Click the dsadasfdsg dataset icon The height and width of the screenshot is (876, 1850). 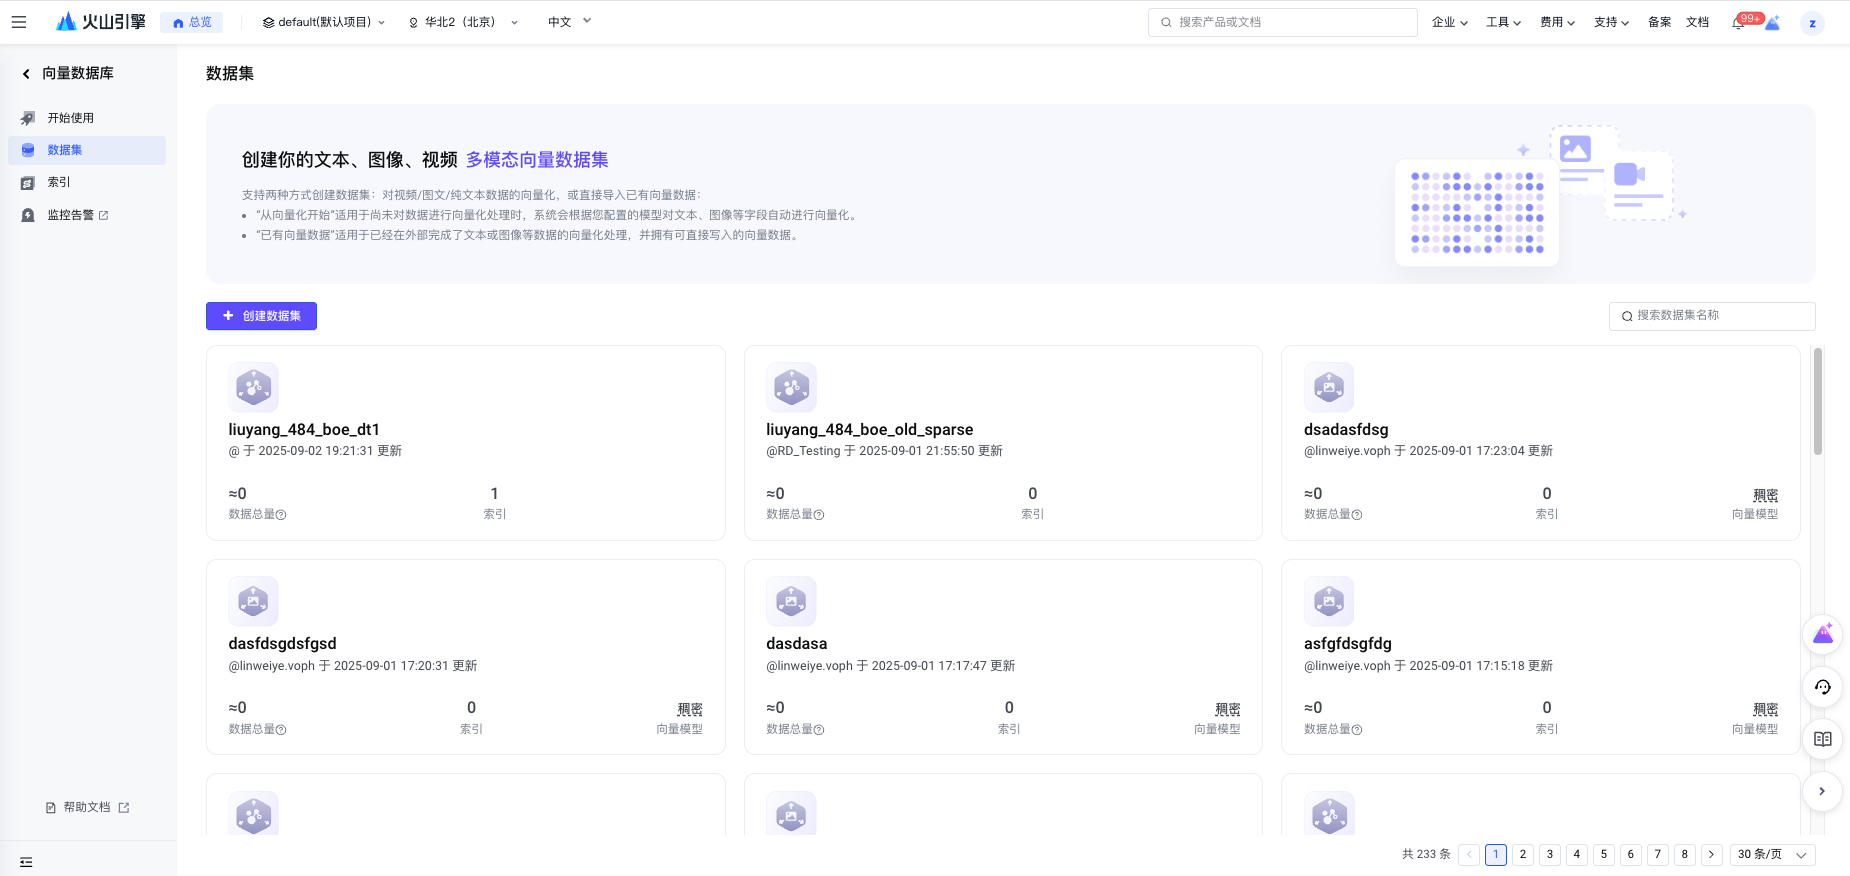(x=1329, y=387)
